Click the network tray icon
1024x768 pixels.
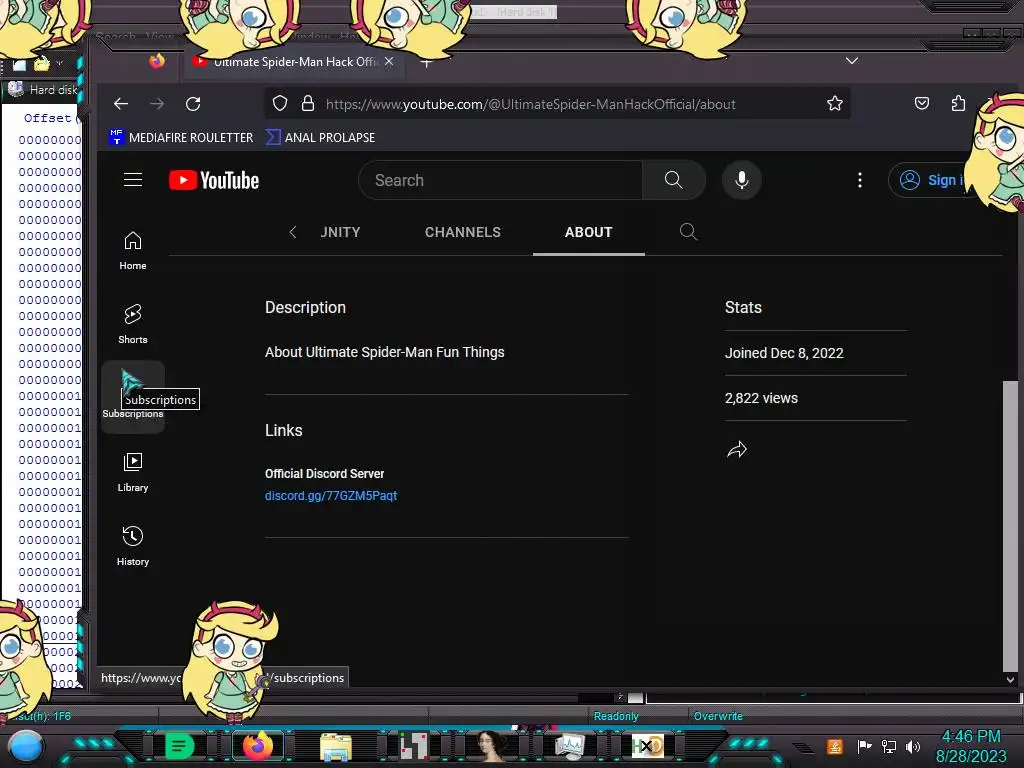889,746
